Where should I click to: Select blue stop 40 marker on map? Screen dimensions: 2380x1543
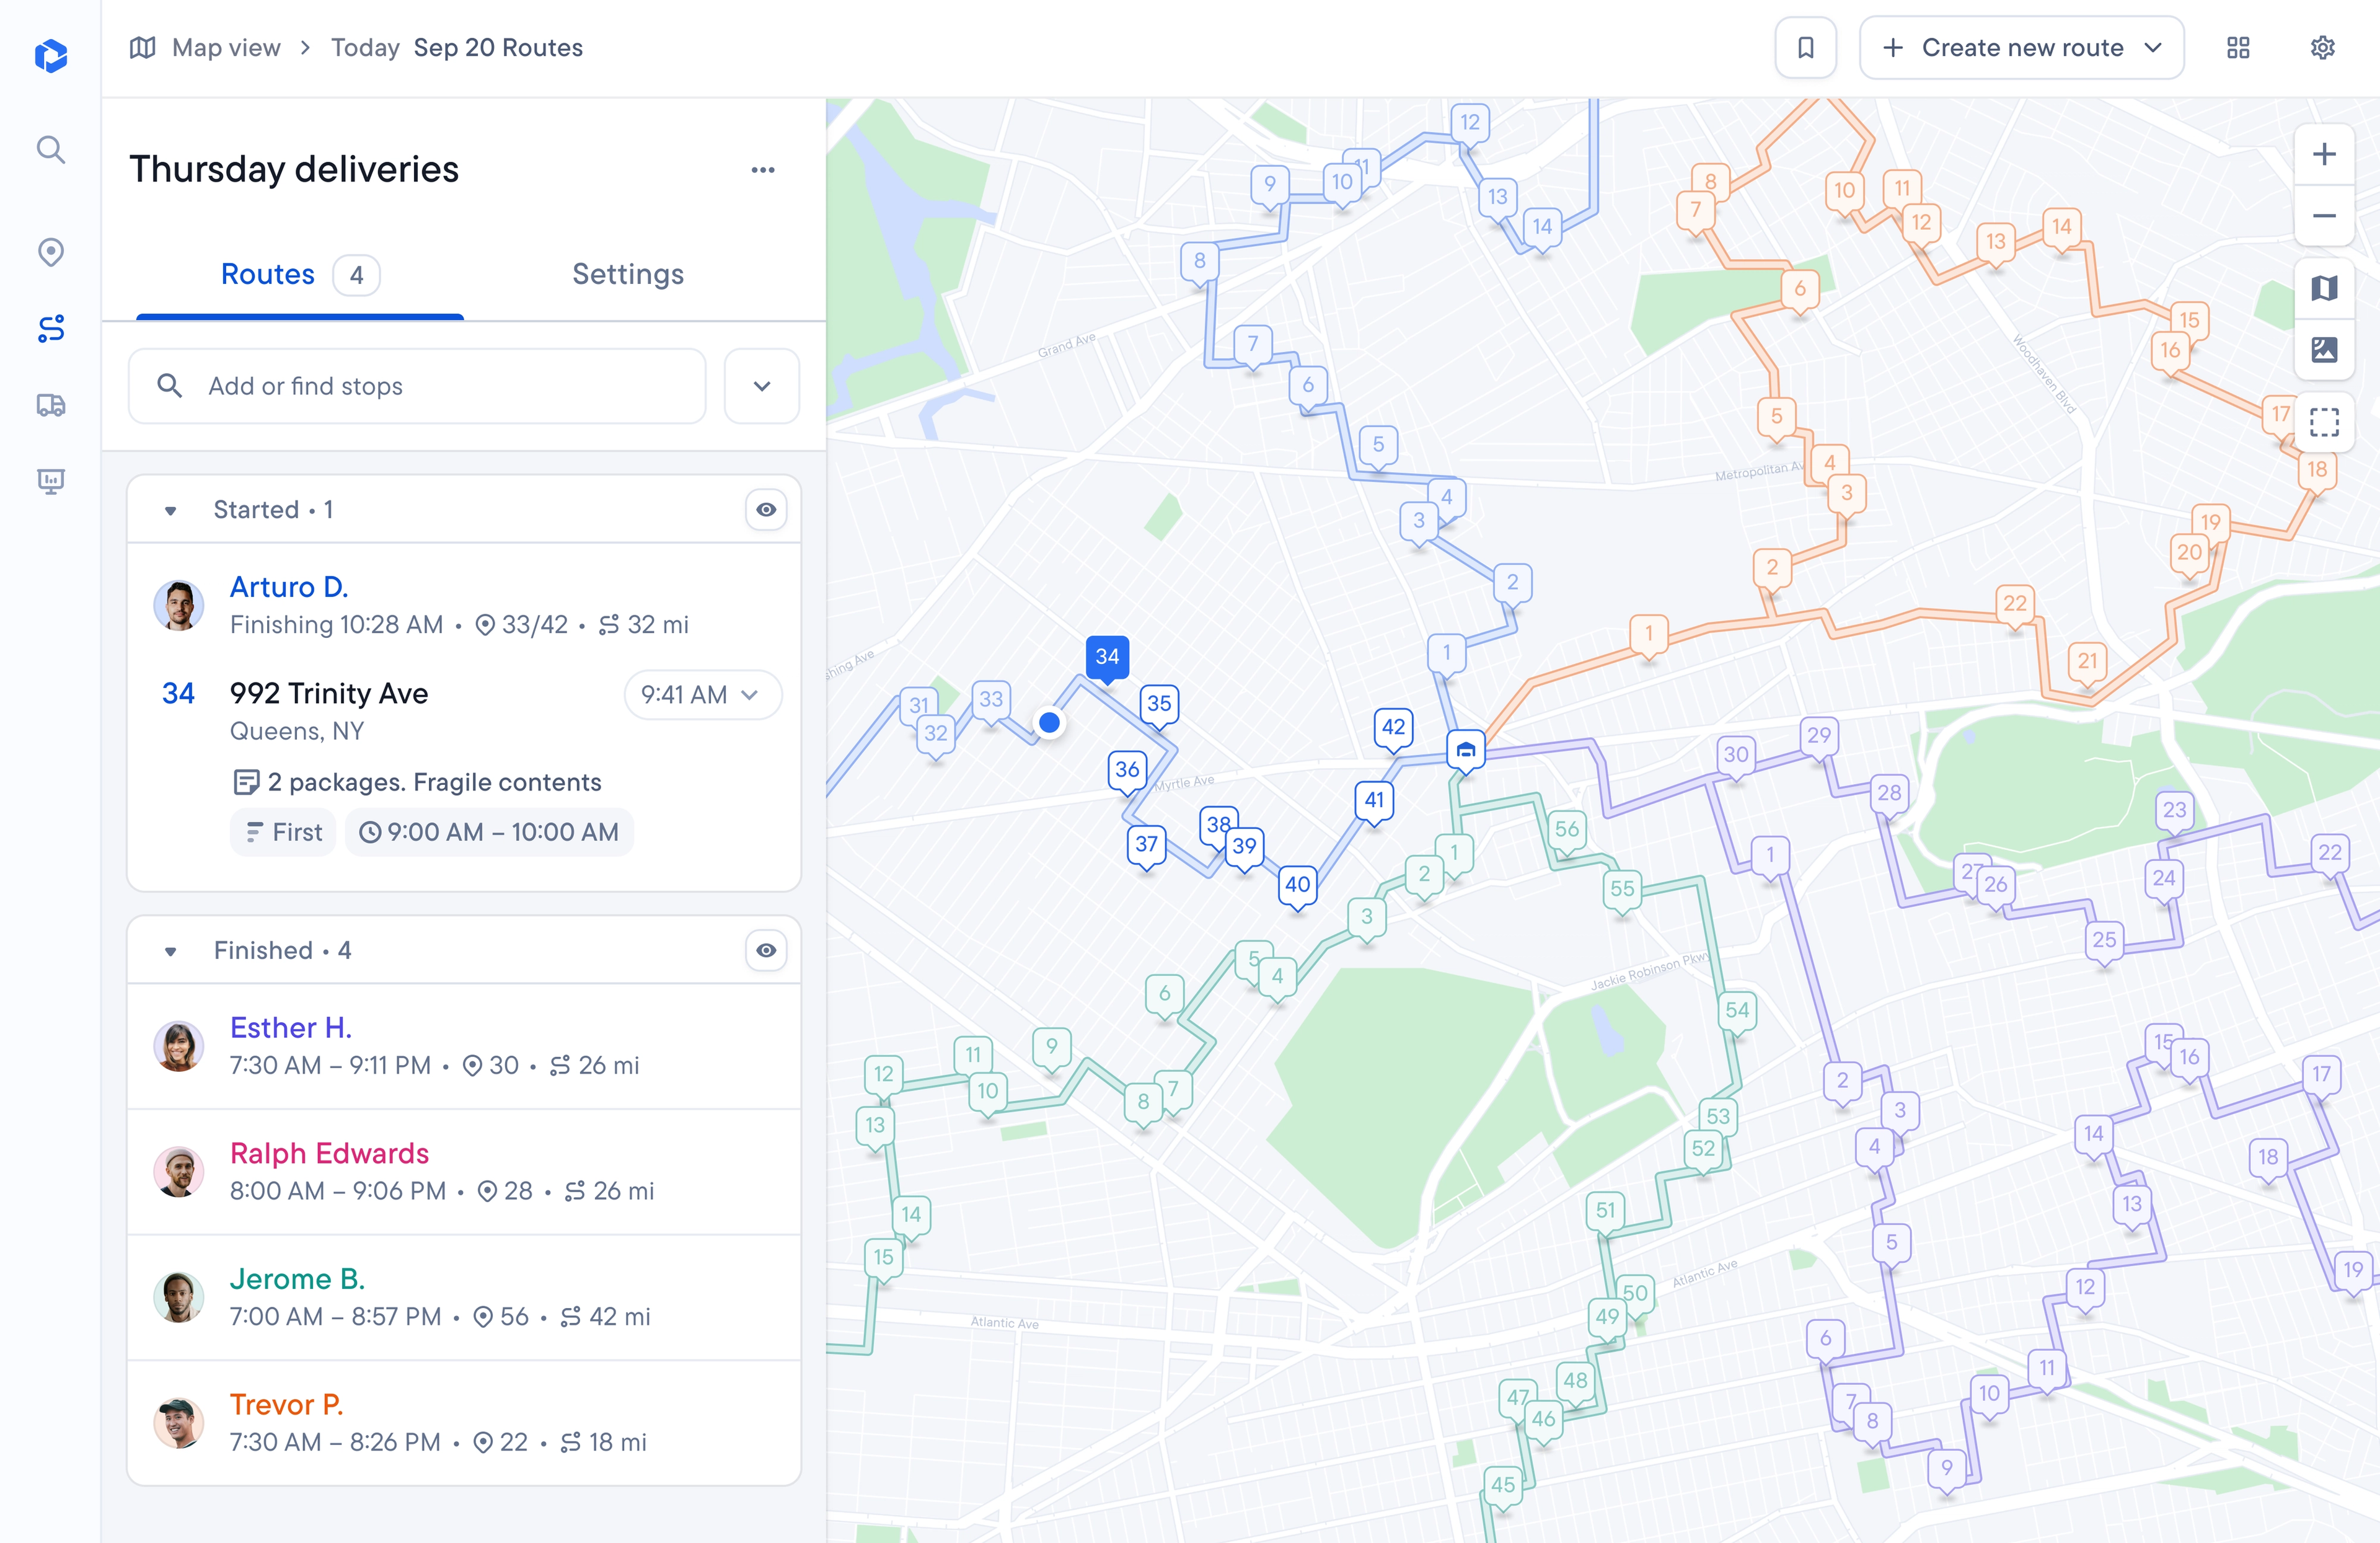click(1297, 886)
